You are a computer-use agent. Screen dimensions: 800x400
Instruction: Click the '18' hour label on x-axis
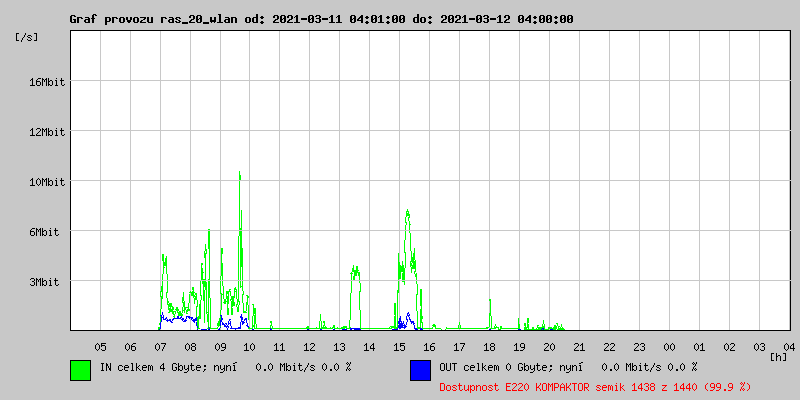pyautogui.click(x=489, y=347)
